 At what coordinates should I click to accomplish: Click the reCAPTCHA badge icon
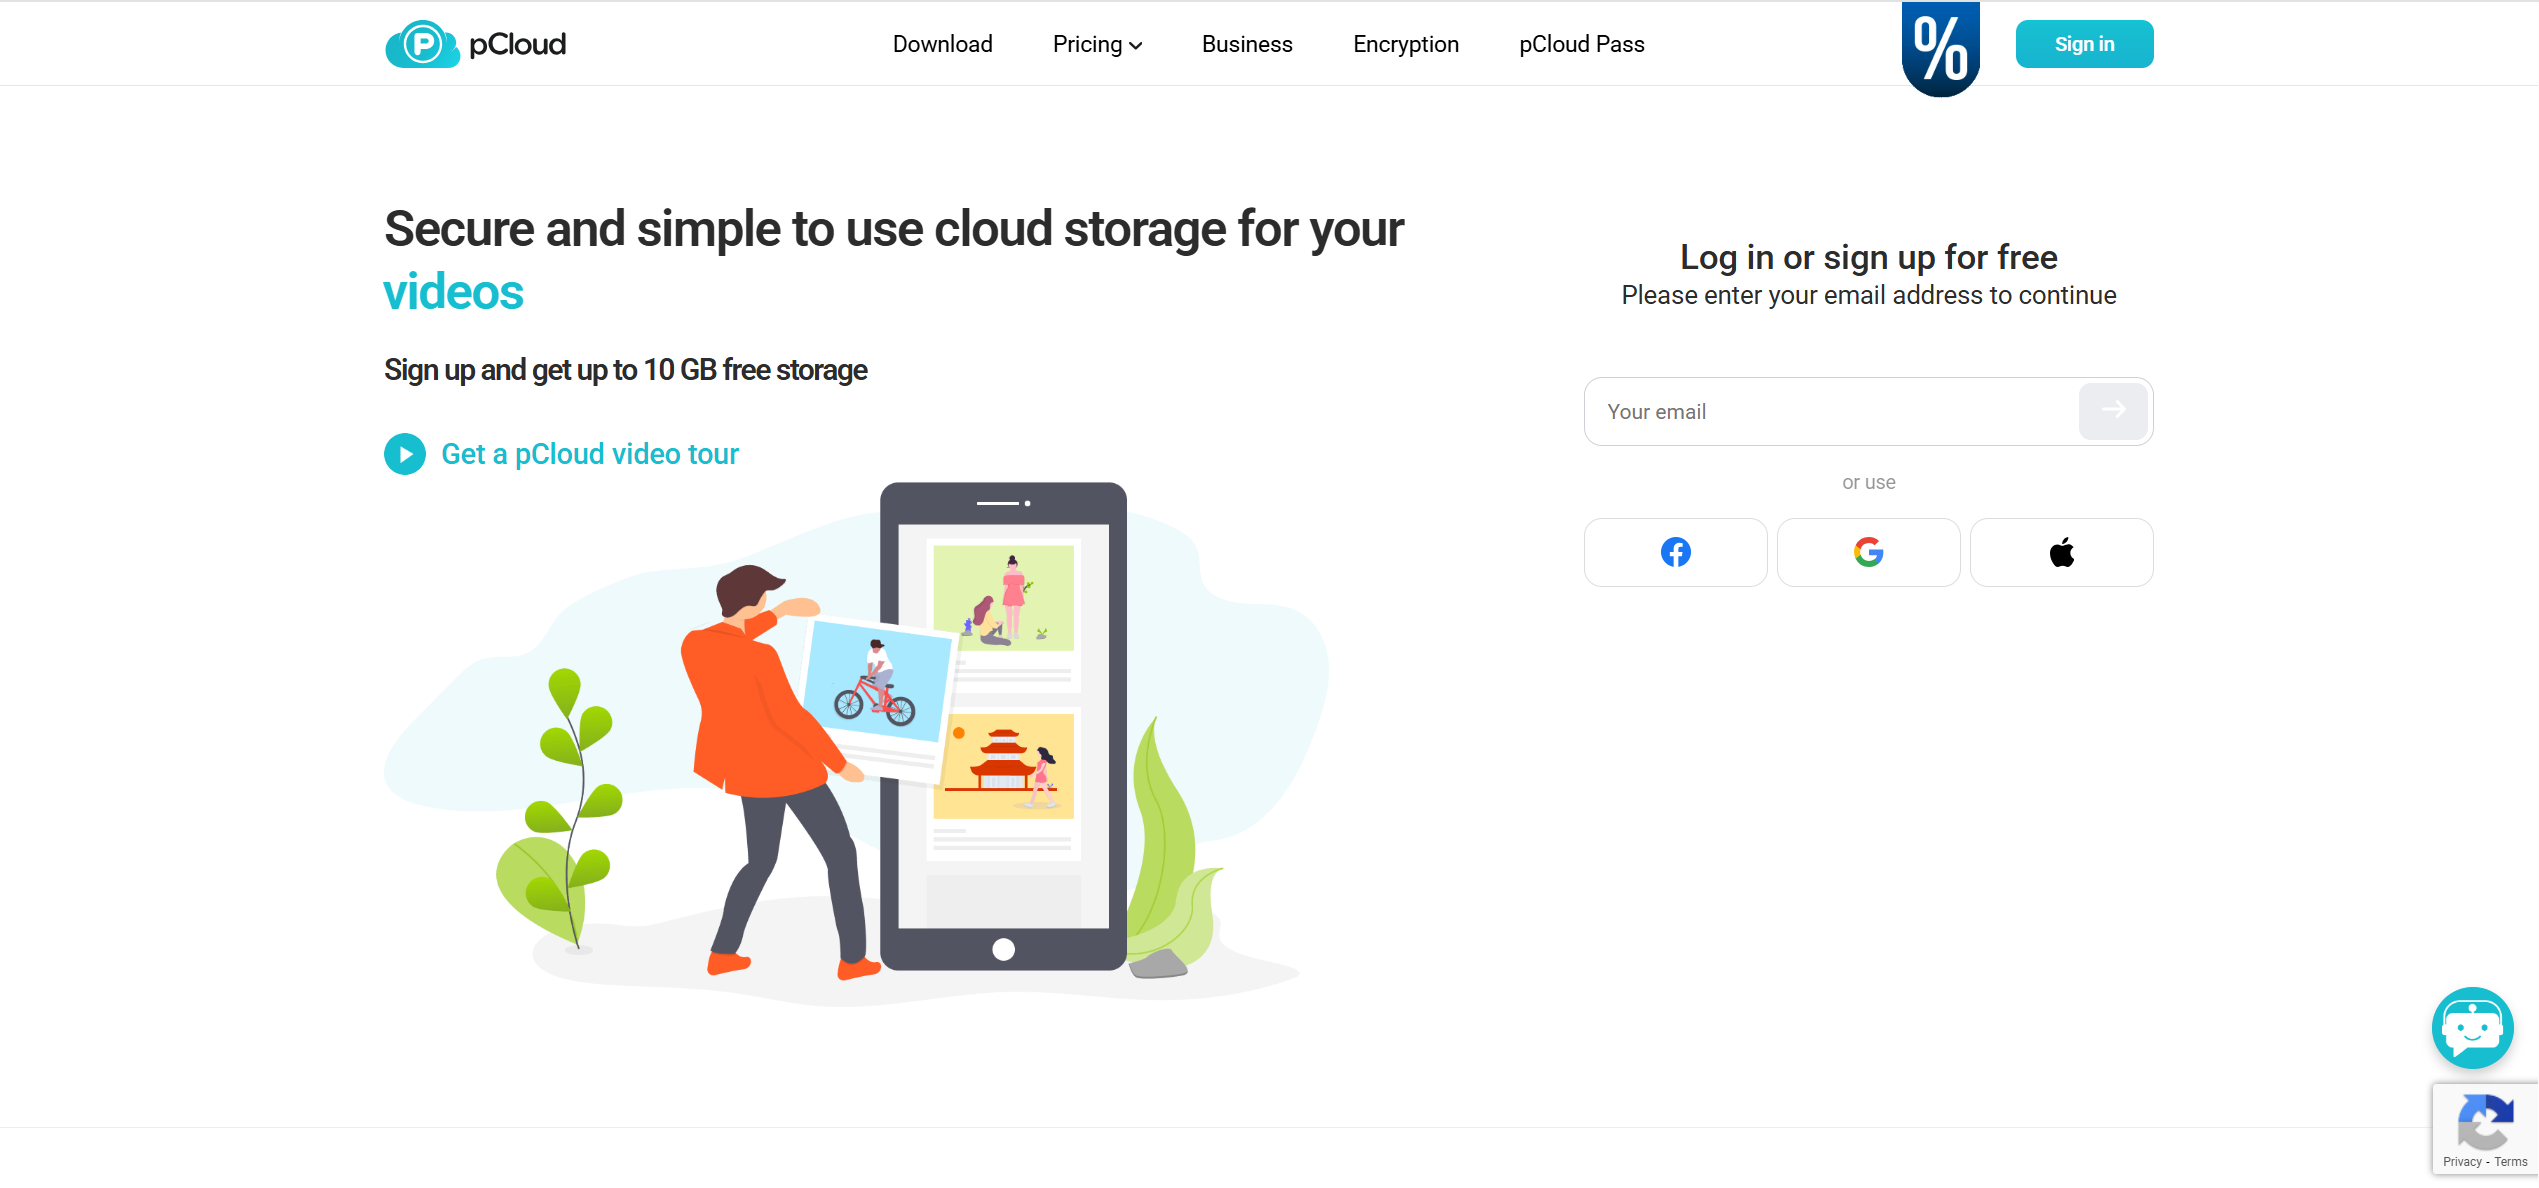pos(2485,1122)
